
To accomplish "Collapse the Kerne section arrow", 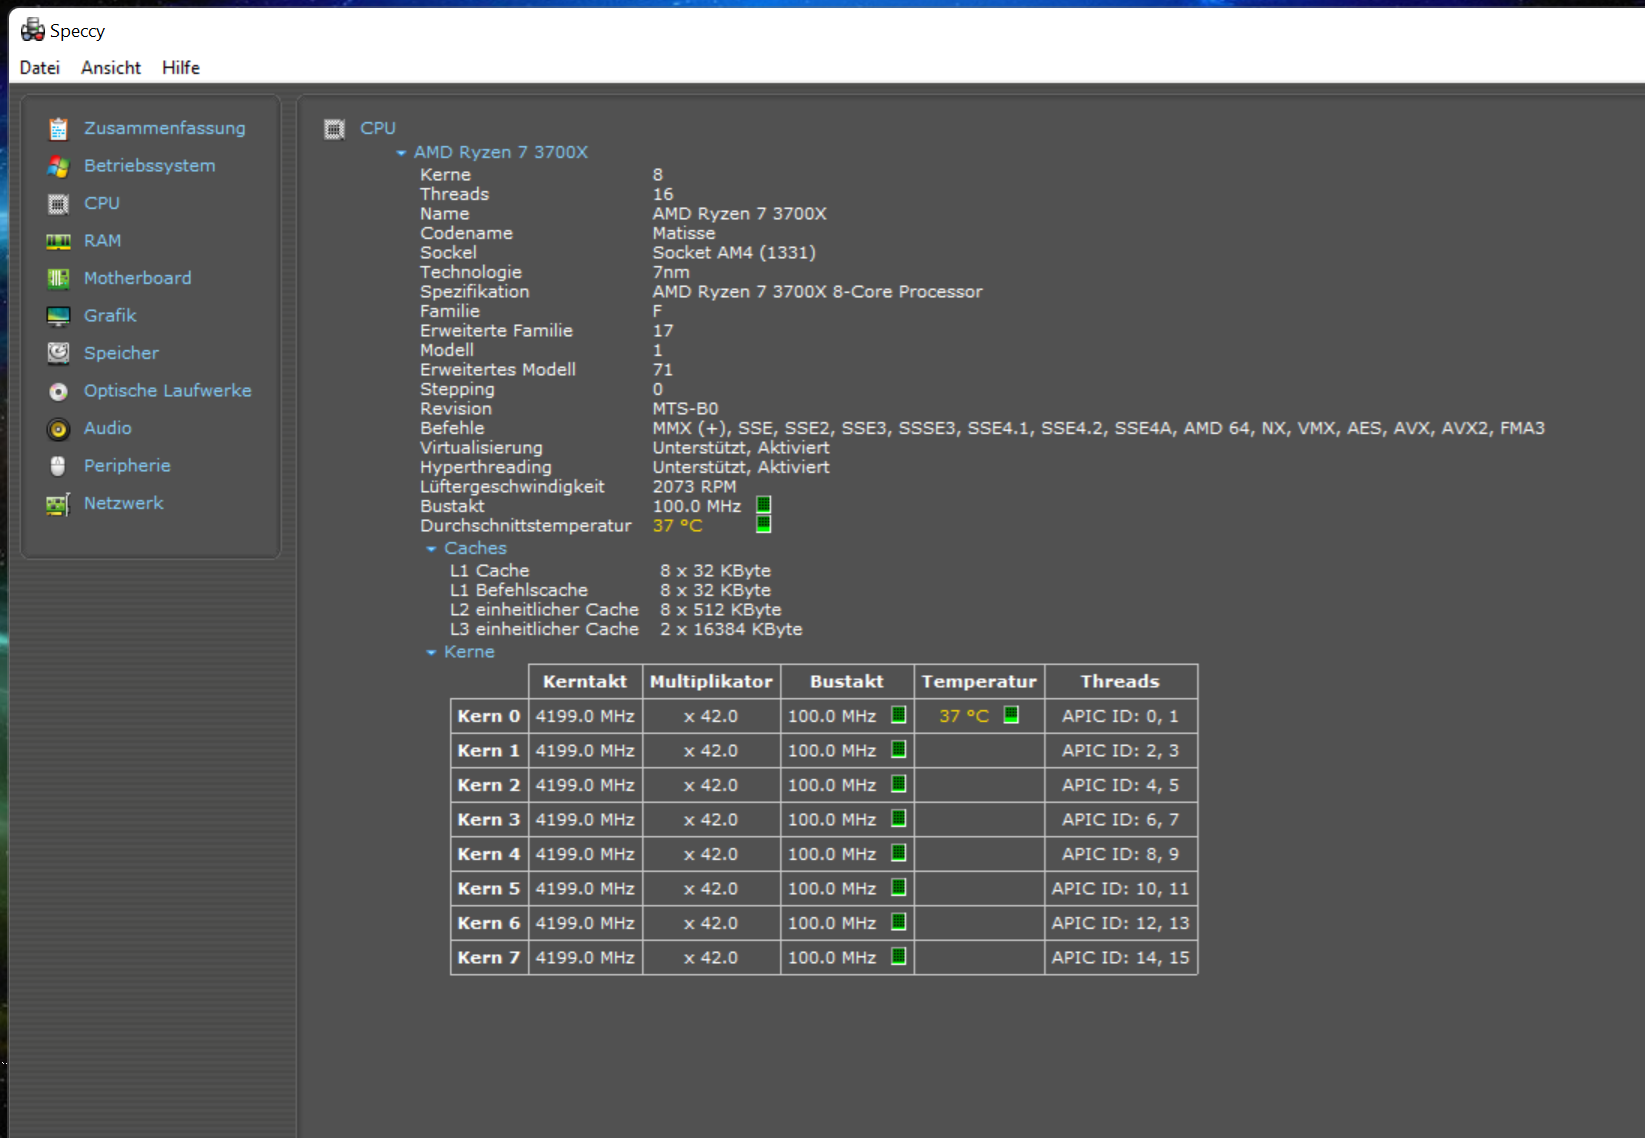I will [x=431, y=653].
